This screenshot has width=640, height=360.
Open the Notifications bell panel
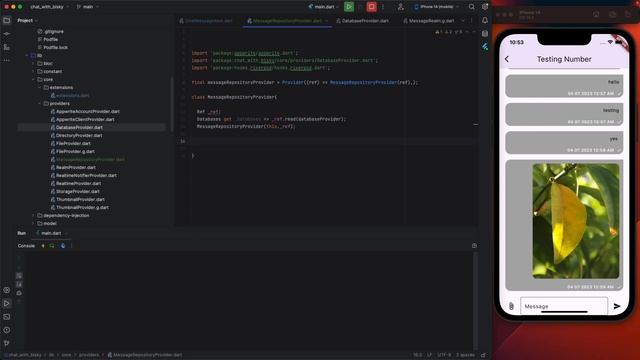click(x=485, y=20)
